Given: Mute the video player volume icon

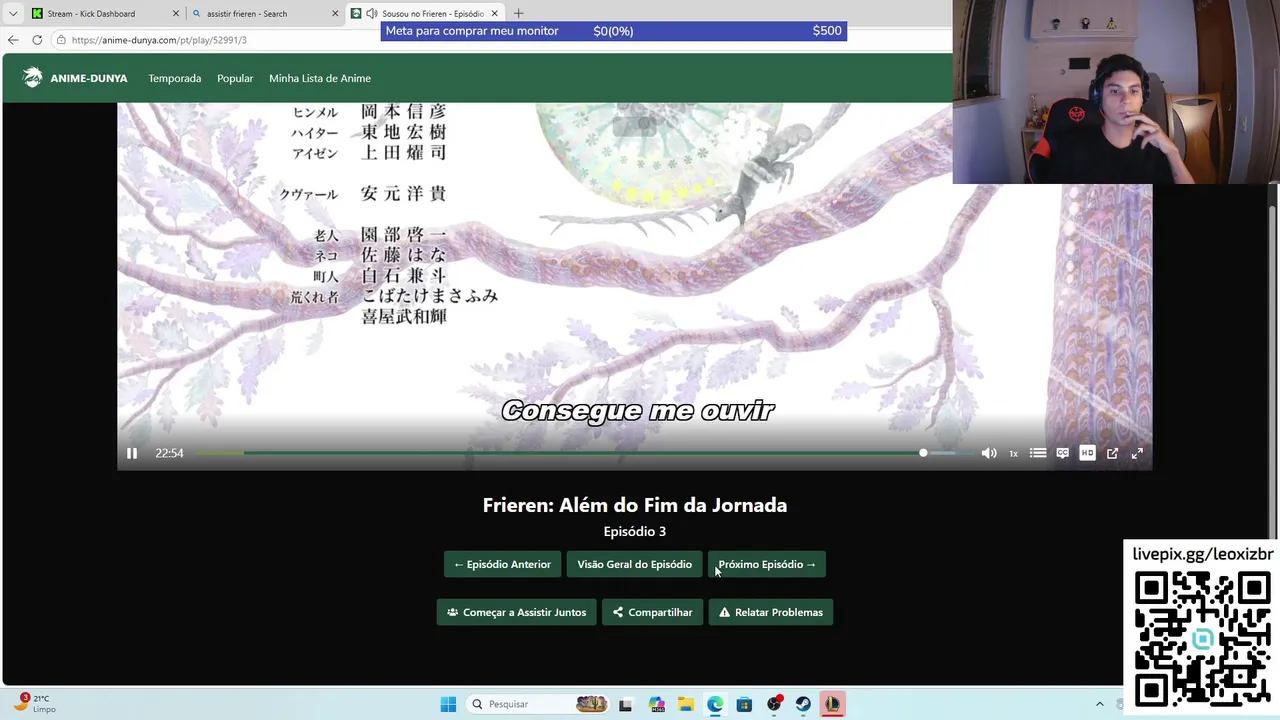Looking at the screenshot, I should [x=988, y=453].
